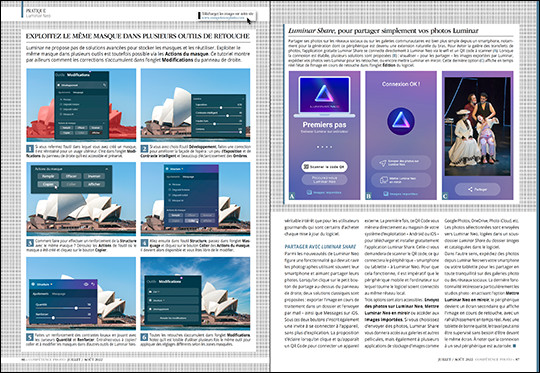Viewport: 540px width, 373px height.
Task: Toggle the eye icon in the Structure panel
Action: (x=86, y=284)
